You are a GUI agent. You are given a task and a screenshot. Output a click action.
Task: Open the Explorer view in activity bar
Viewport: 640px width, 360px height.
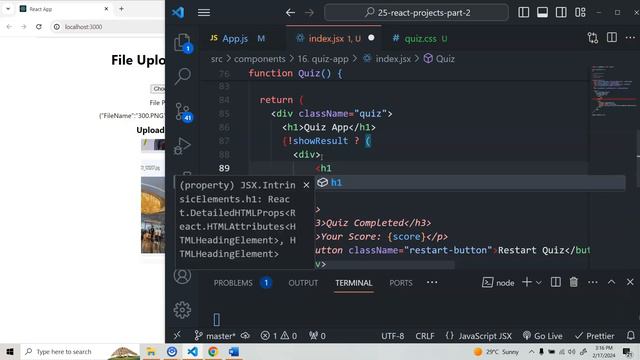pos(182,42)
